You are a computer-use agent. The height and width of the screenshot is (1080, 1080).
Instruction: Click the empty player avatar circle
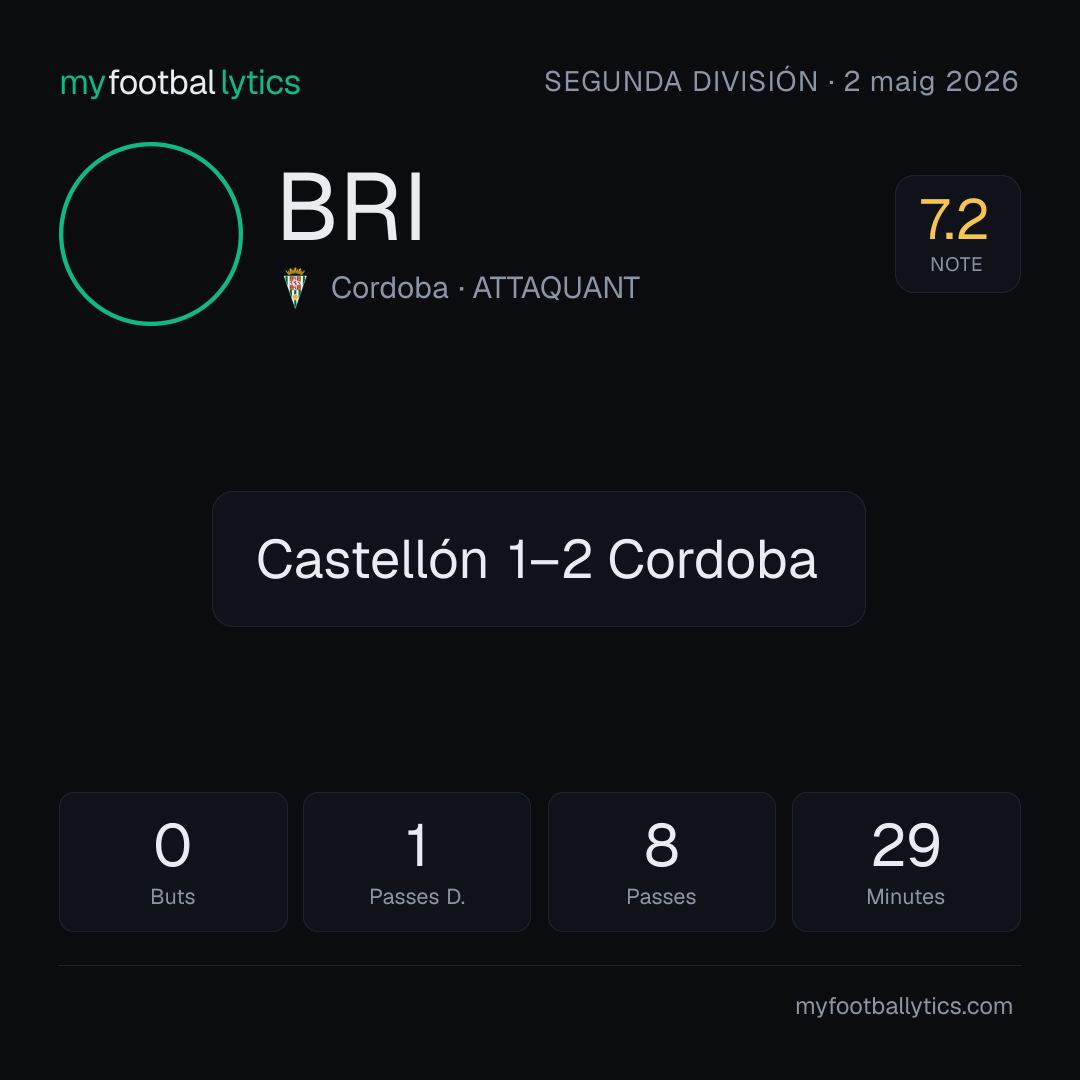click(x=151, y=233)
